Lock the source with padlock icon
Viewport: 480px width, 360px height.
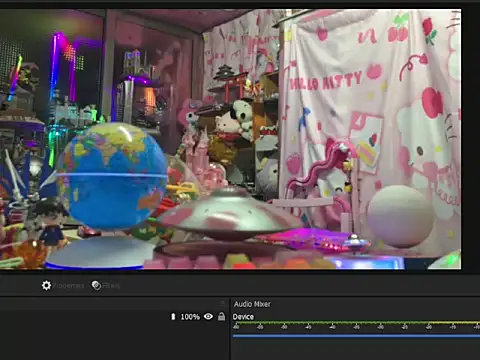click(221, 316)
